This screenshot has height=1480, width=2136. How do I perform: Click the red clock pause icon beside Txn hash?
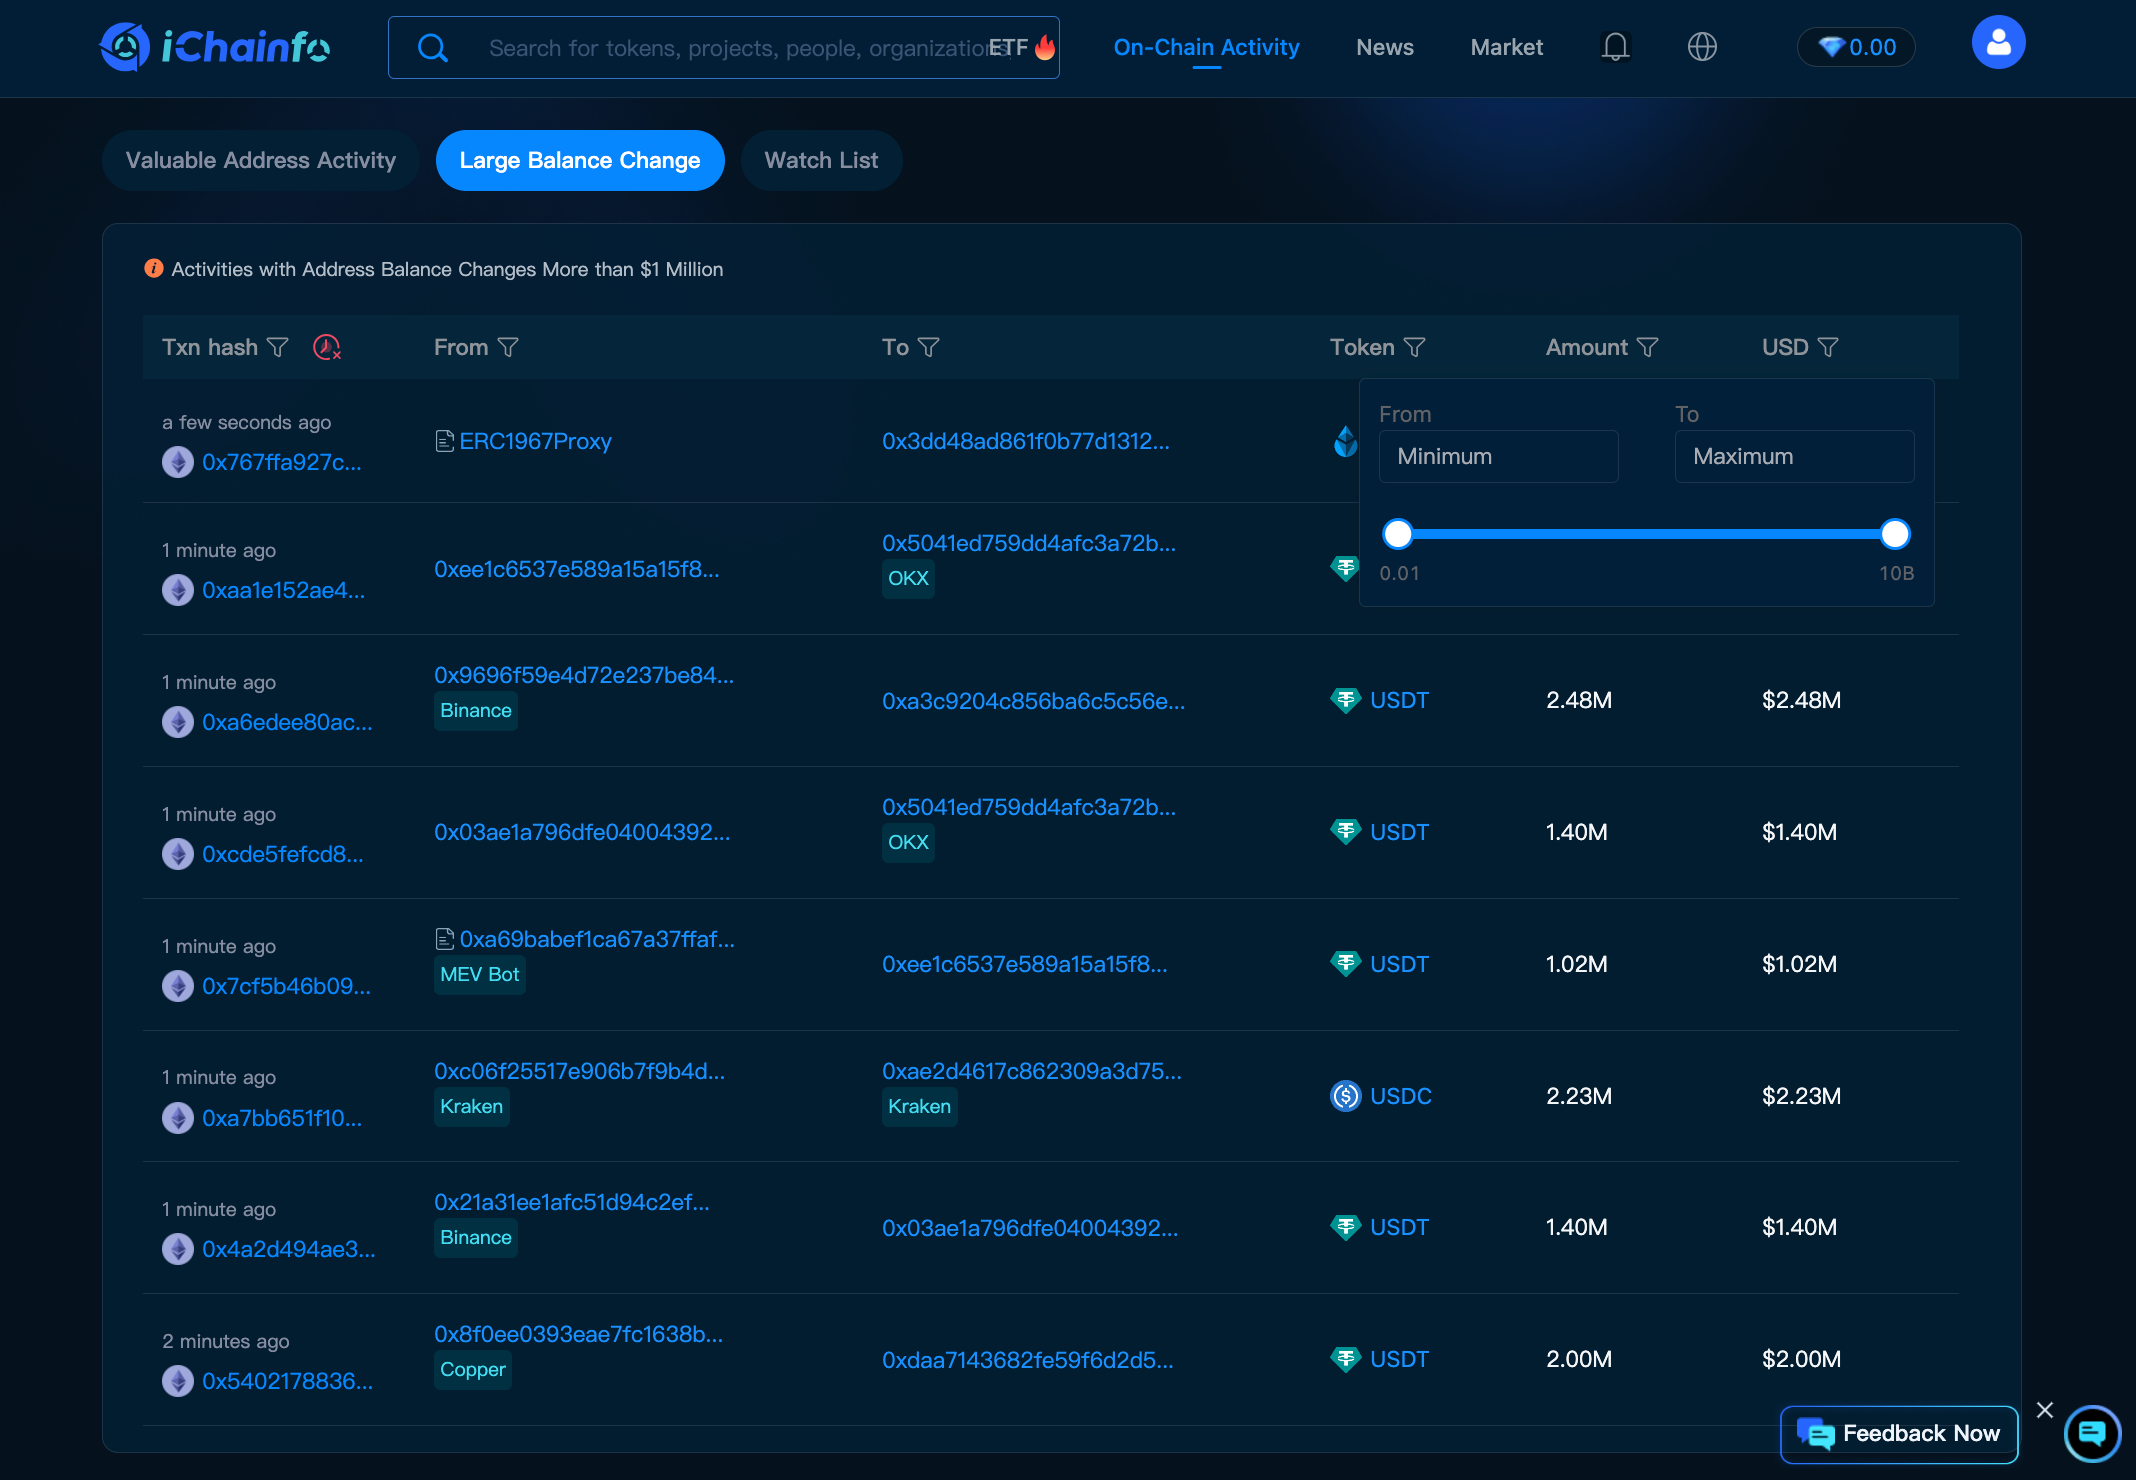click(327, 347)
